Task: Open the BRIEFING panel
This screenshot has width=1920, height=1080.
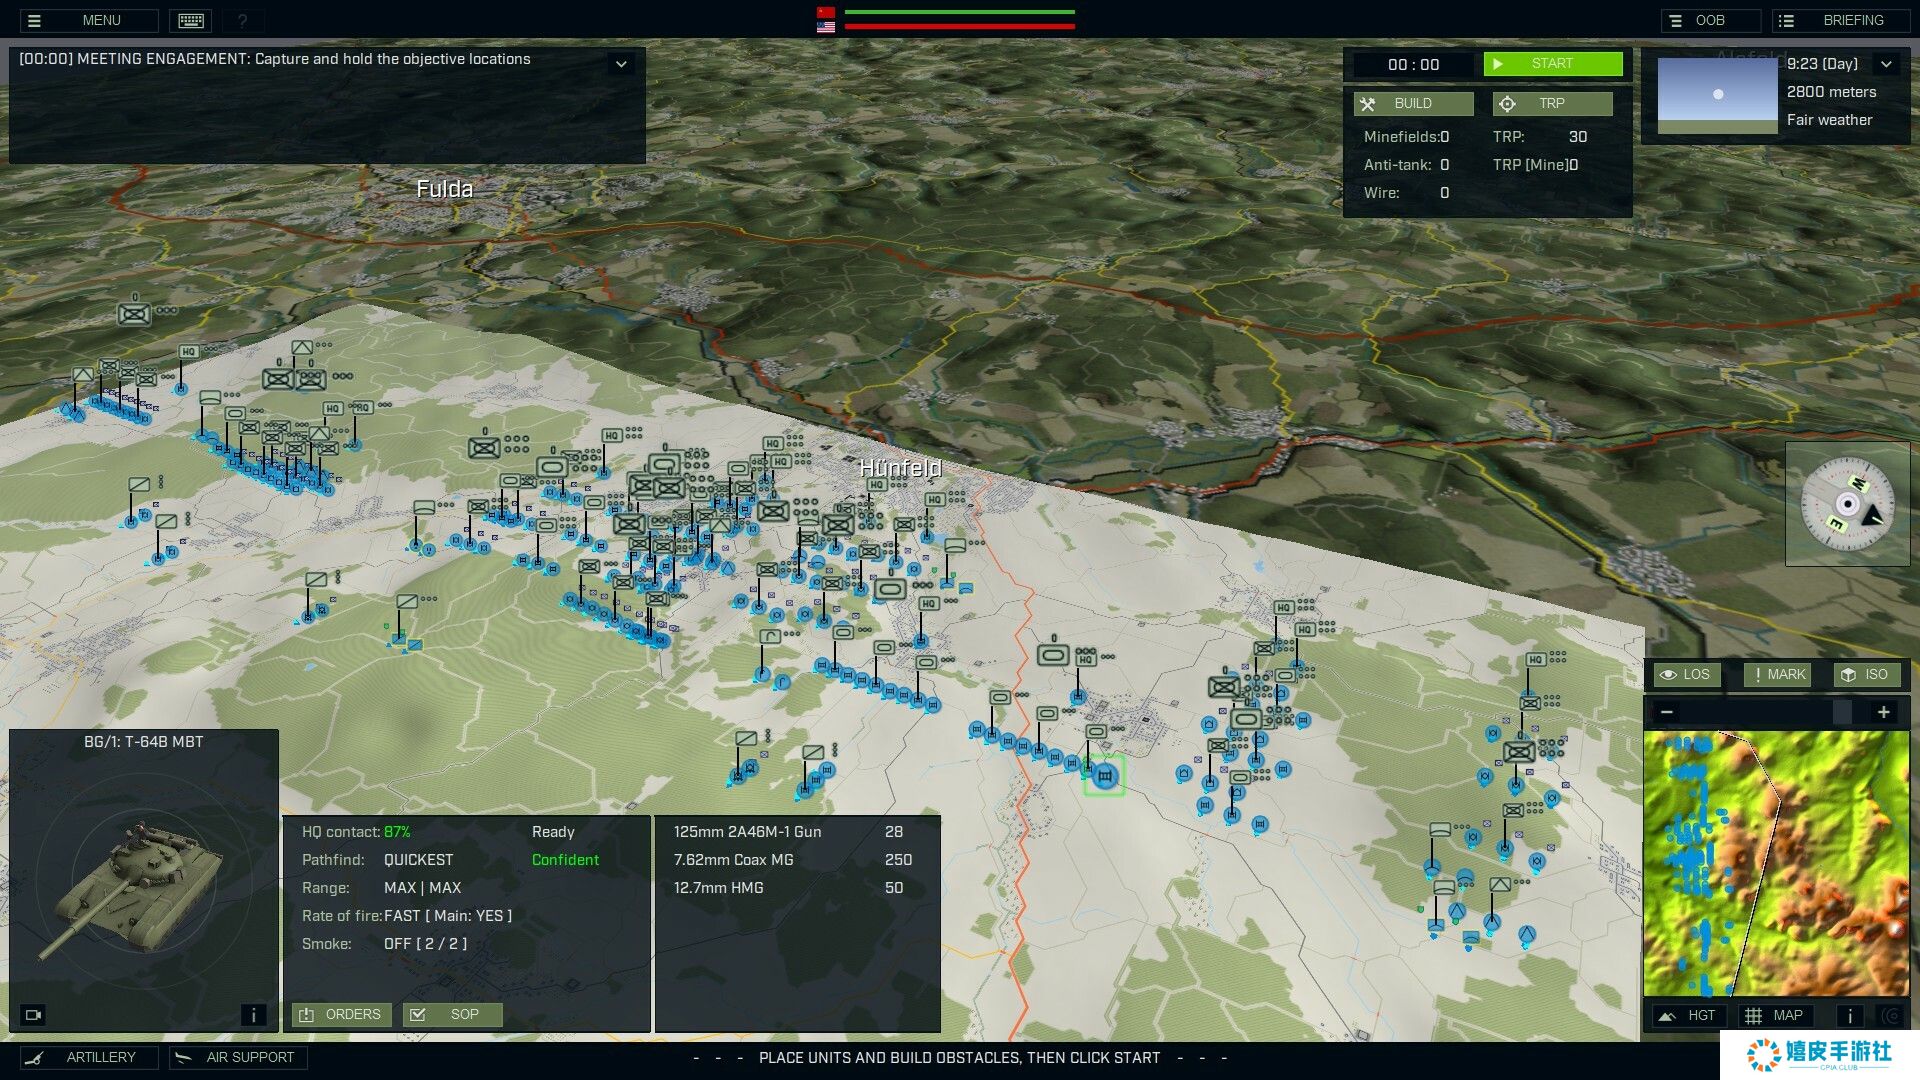Action: pos(1840,20)
